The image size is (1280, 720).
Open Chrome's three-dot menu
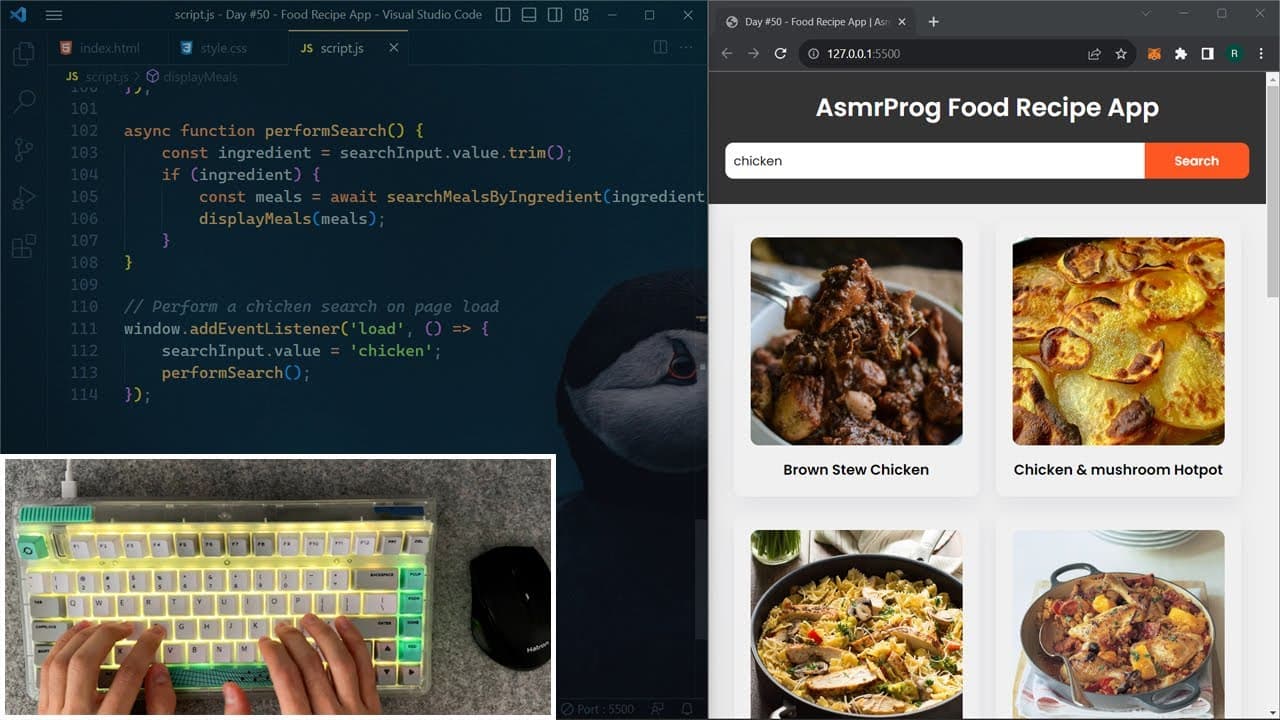coord(1260,54)
